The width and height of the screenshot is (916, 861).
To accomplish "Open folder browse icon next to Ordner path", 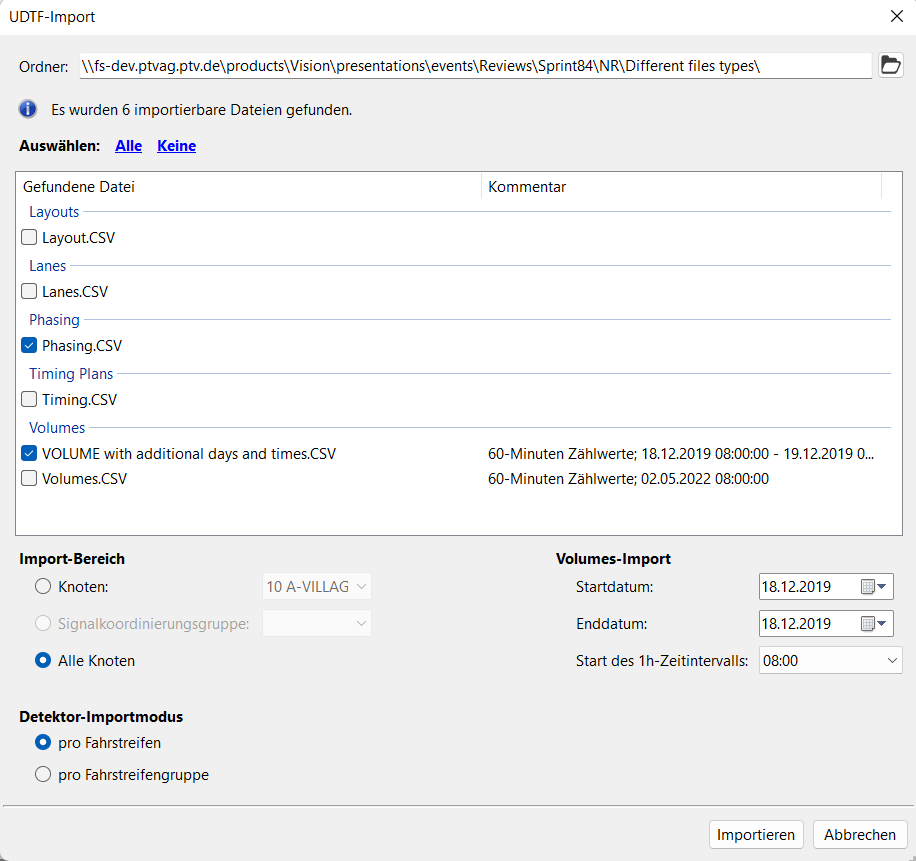I will (890, 66).
